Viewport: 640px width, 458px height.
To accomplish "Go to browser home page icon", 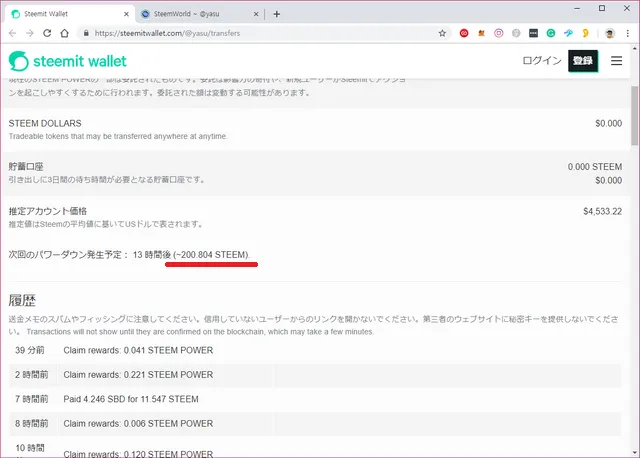I will tap(64, 33).
